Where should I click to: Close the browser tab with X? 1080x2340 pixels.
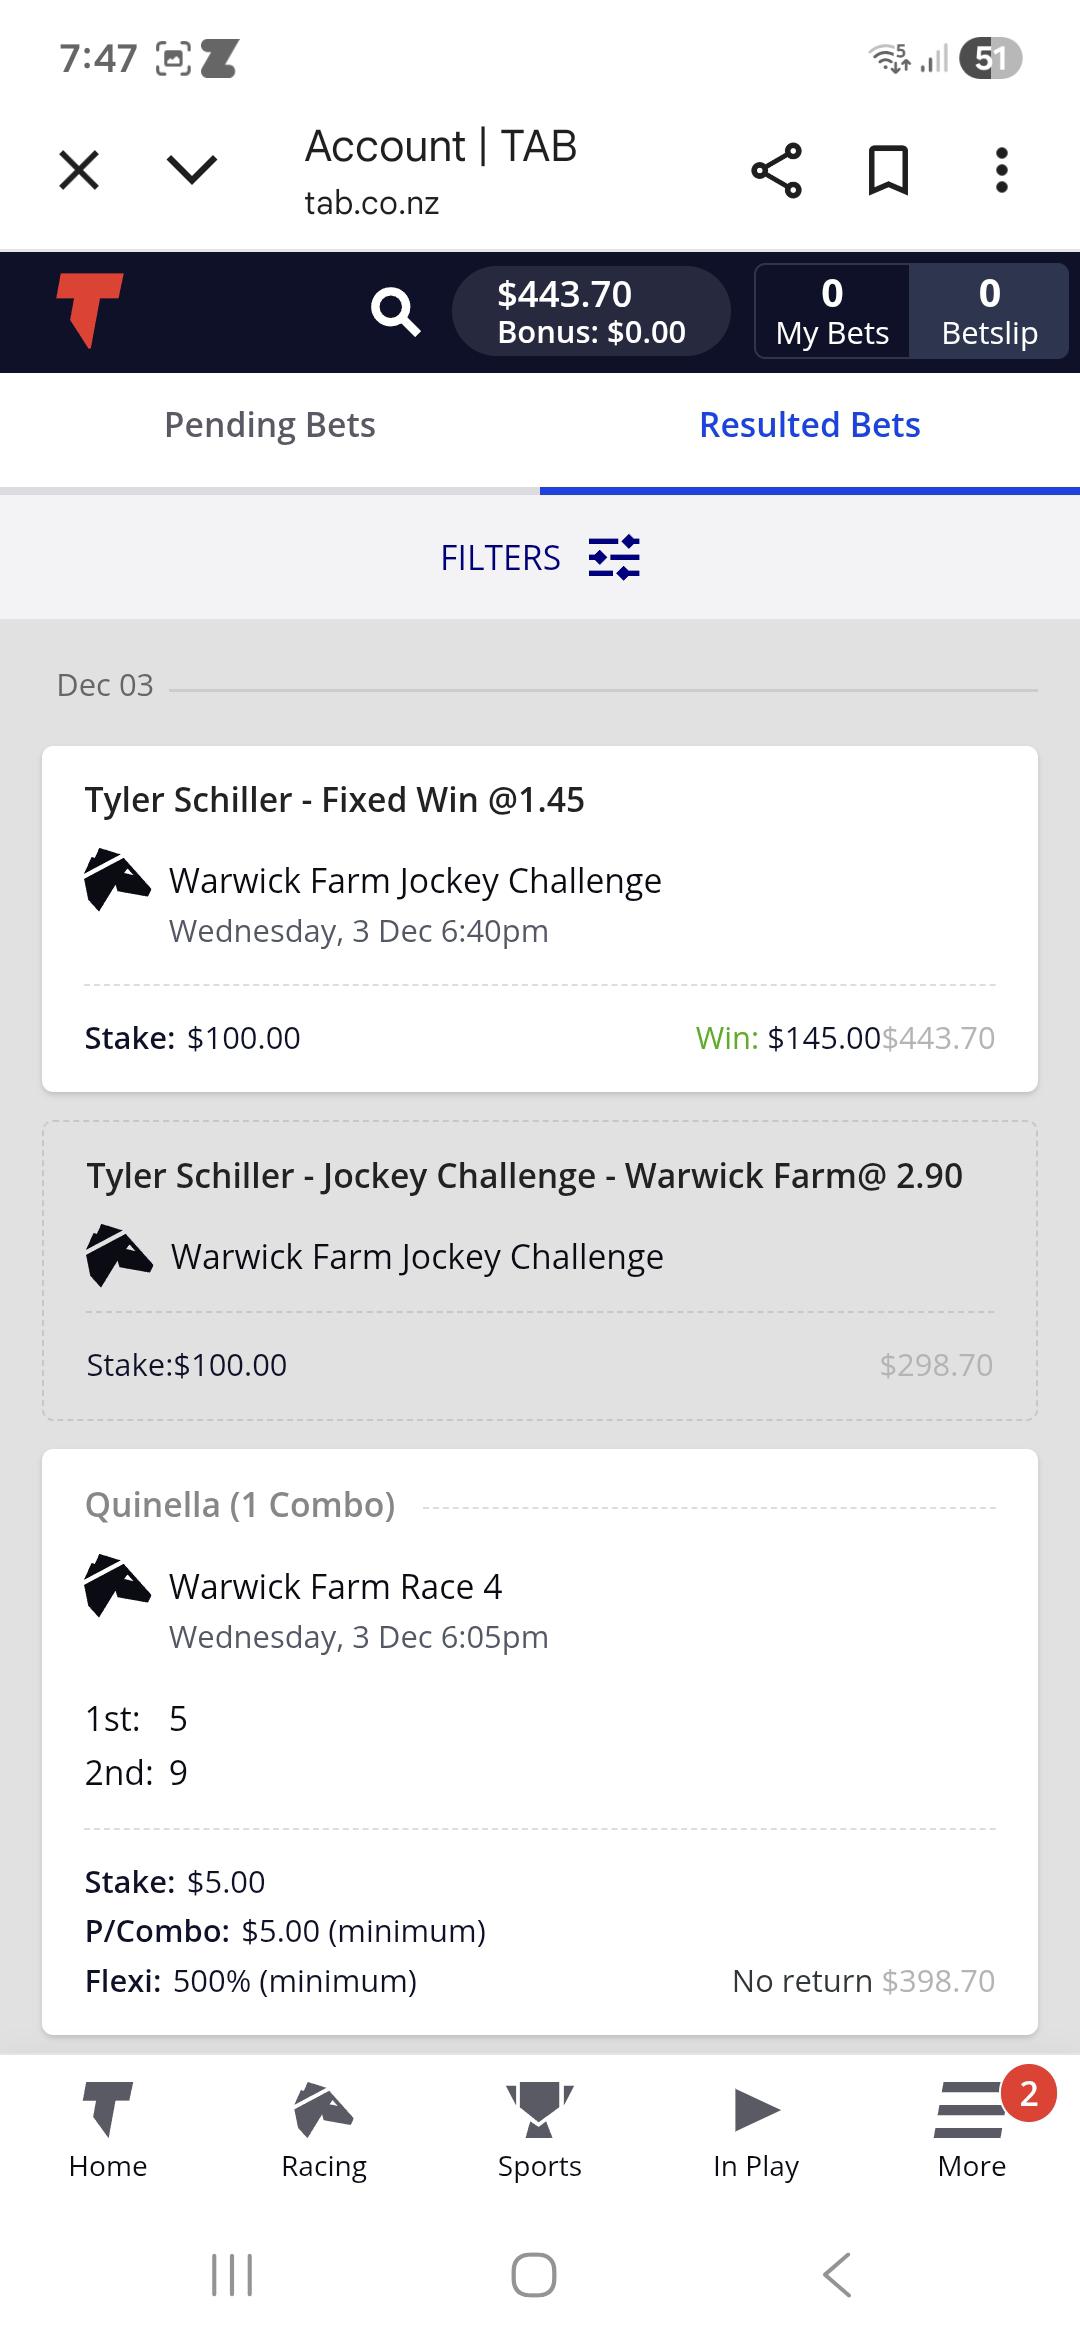coord(79,170)
